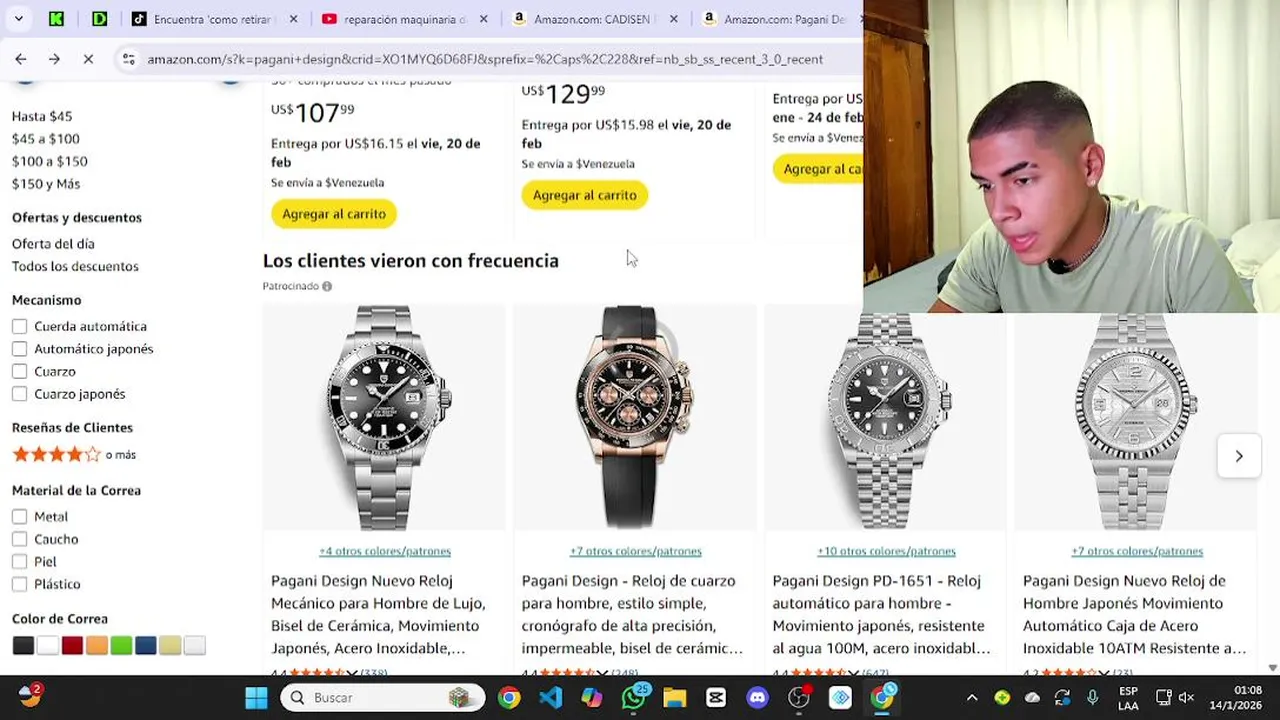This screenshot has width=1280, height=720.
Task: Advance carousel with next arrow
Action: click(1238, 456)
